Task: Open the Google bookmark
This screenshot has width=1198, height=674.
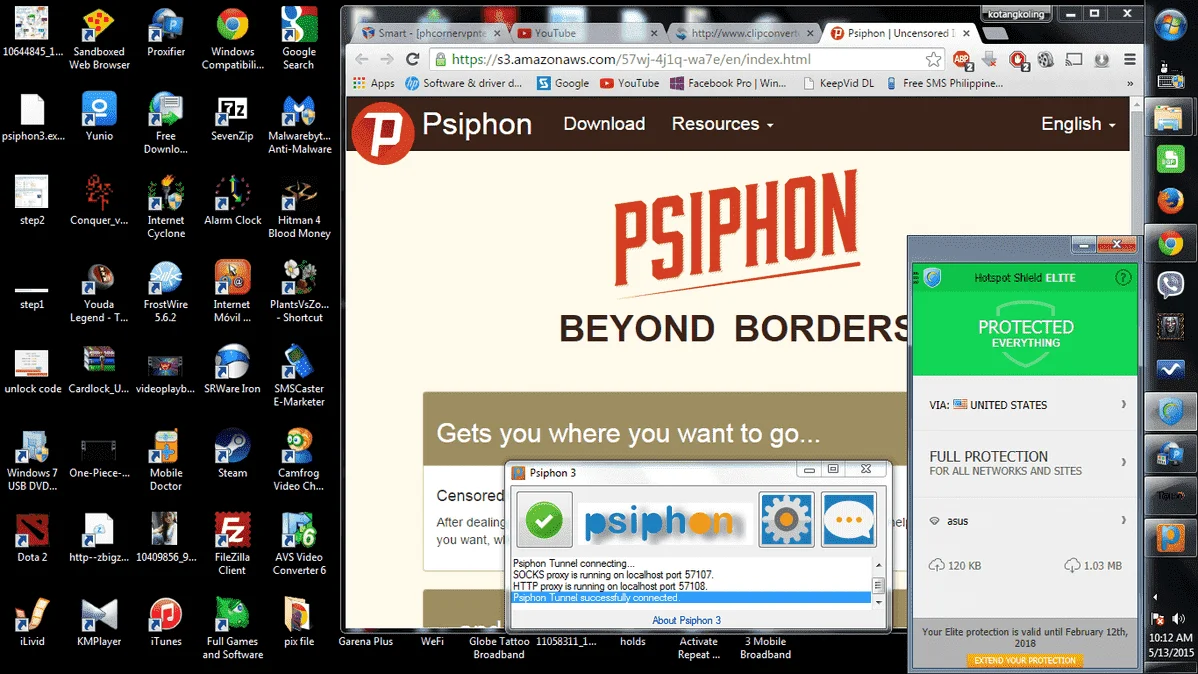Action: 563,83
